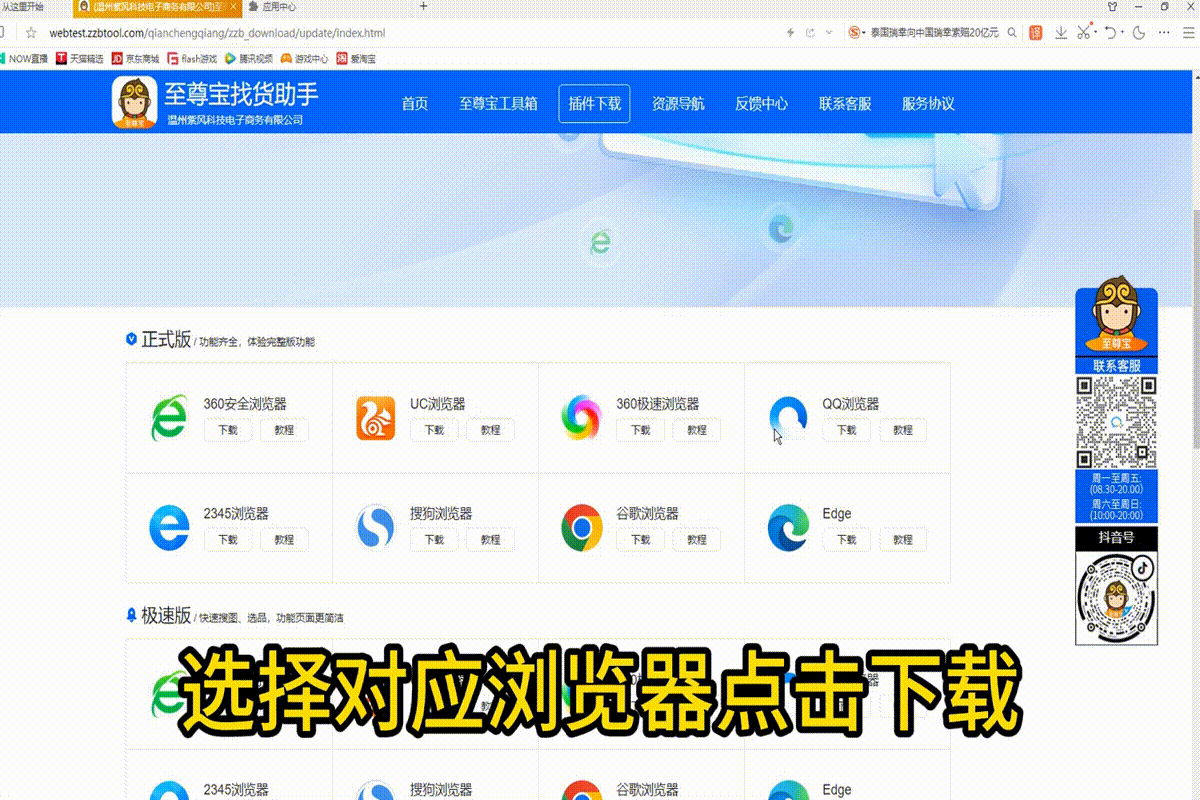Open the NOW直播 bookmark
Viewport: 1200px width, 800px height.
pos(25,59)
